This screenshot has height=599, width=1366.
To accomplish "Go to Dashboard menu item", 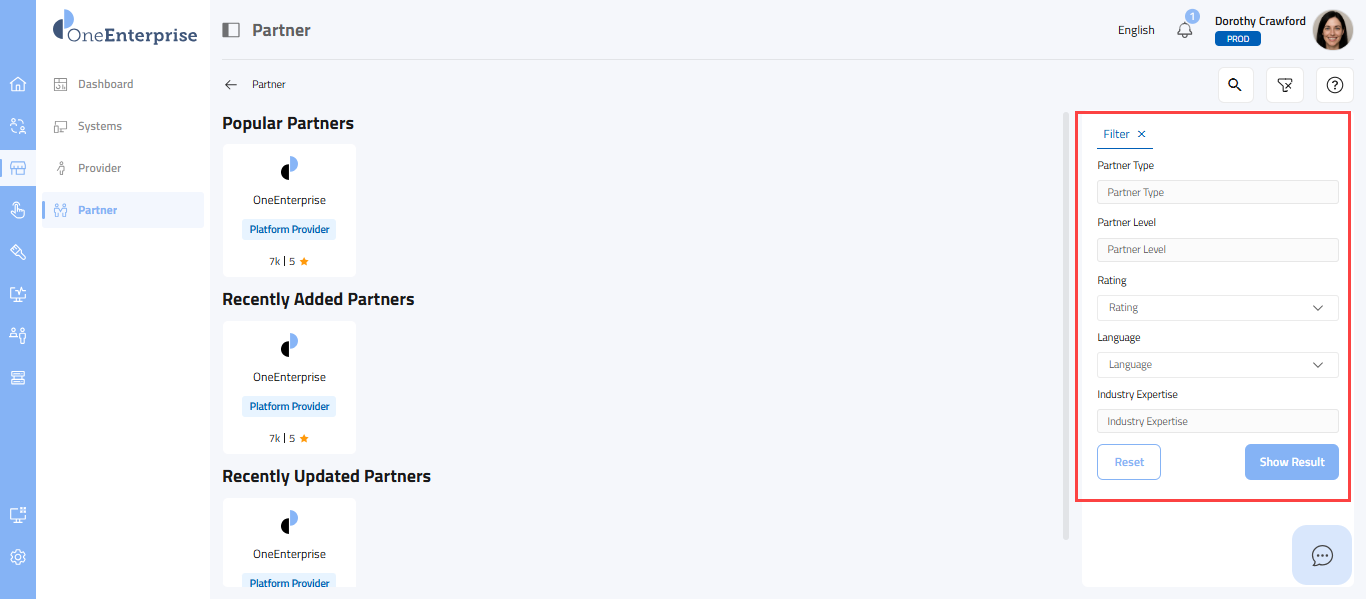I will click(105, 84).
